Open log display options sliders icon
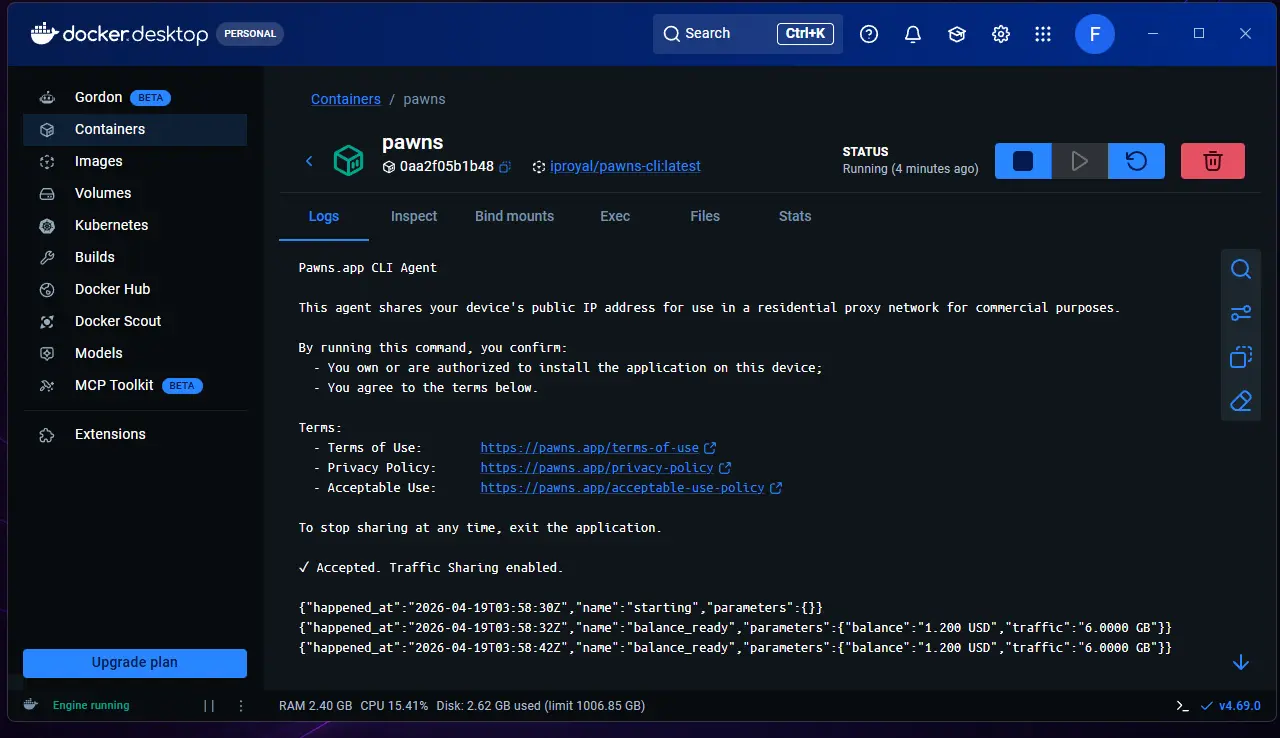The image size is (1280, 738). point(1241,313)
